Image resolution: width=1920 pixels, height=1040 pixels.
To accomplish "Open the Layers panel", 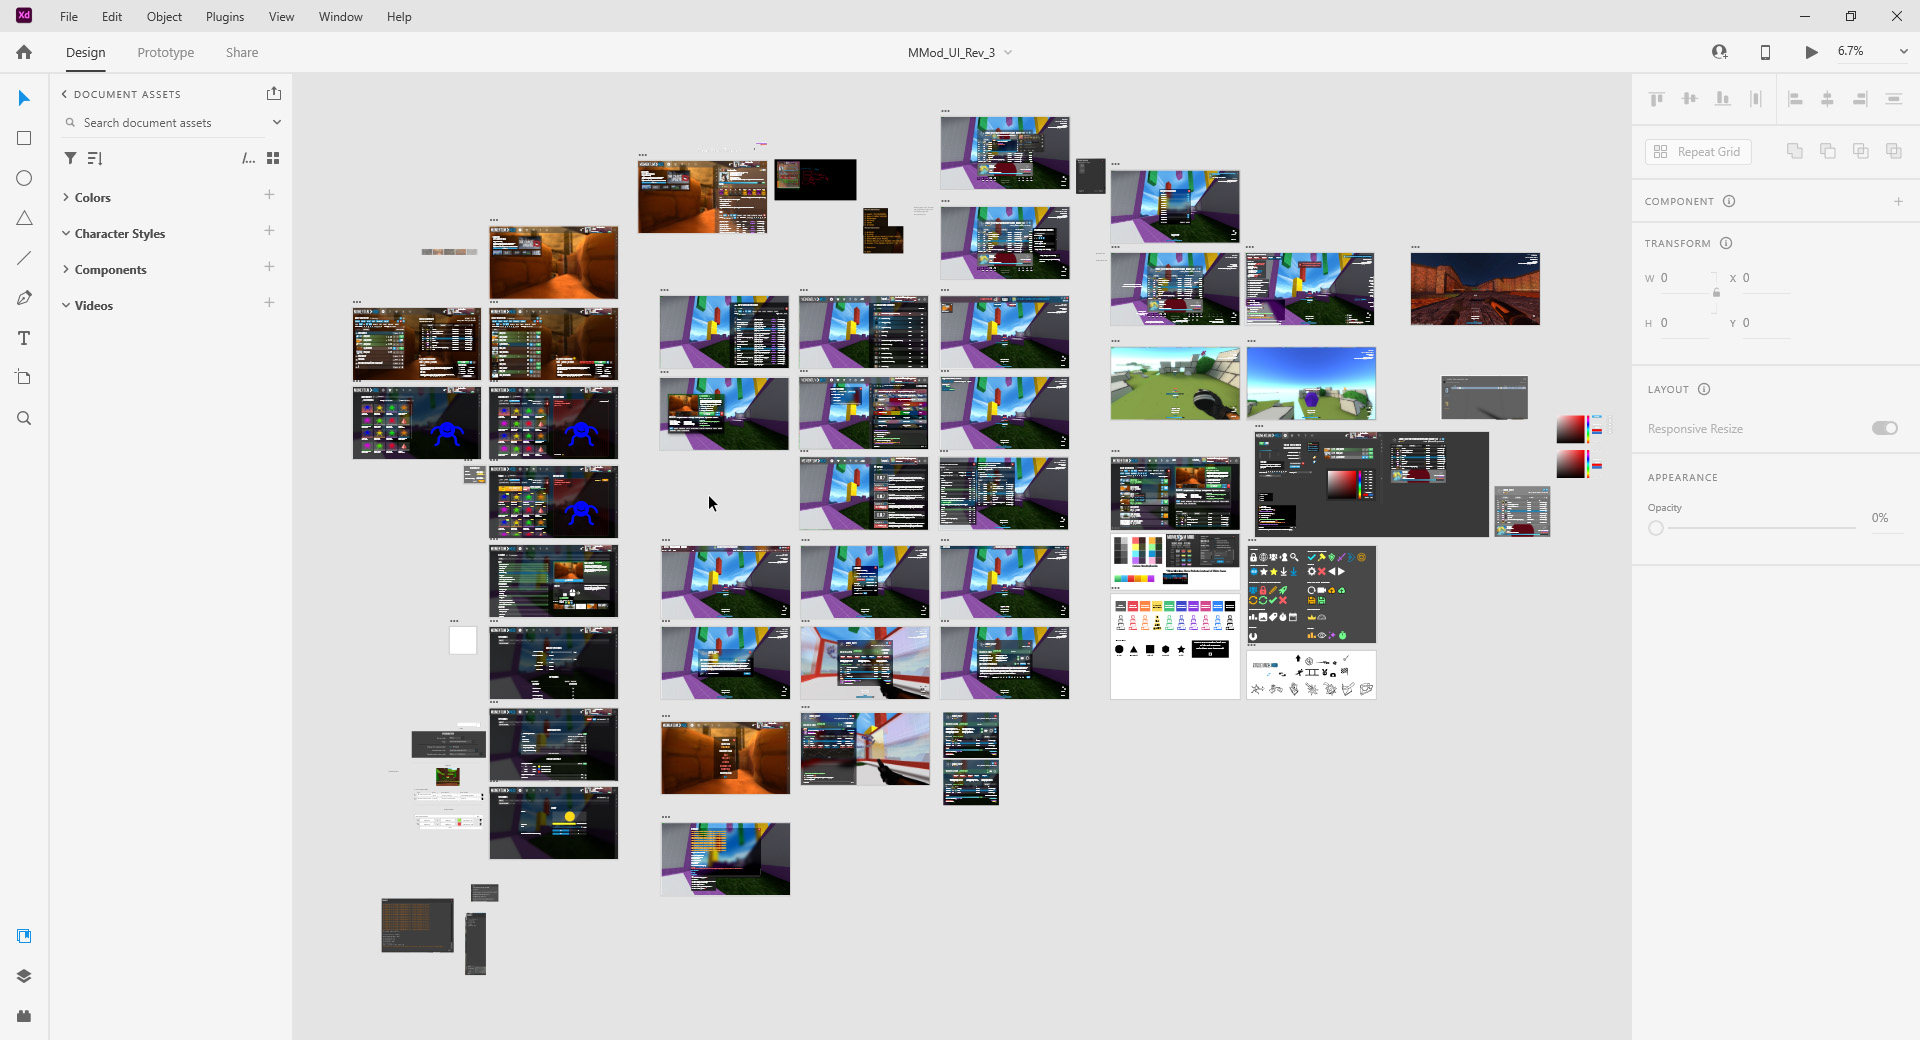I will pyautogui.click(x=23, y=976).
